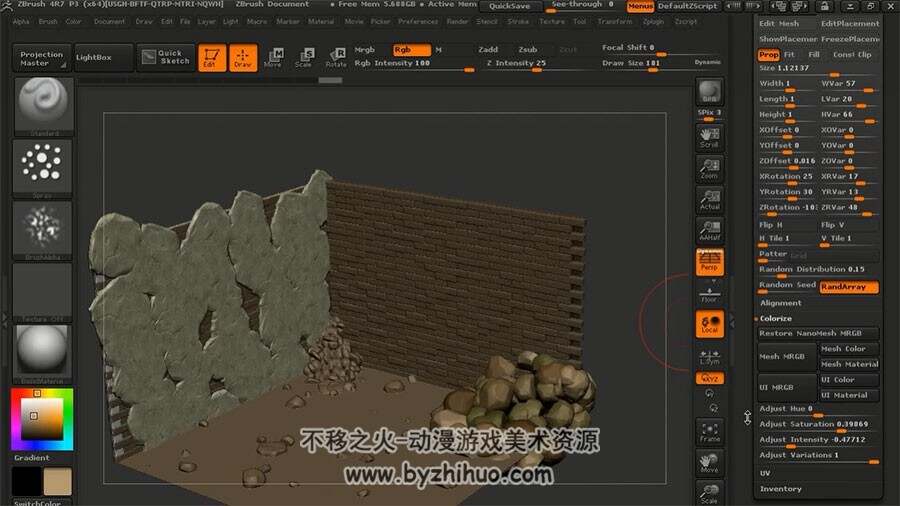Click the Scroll canvas icon
Viewport: 900px width, 506px height.
709,138
